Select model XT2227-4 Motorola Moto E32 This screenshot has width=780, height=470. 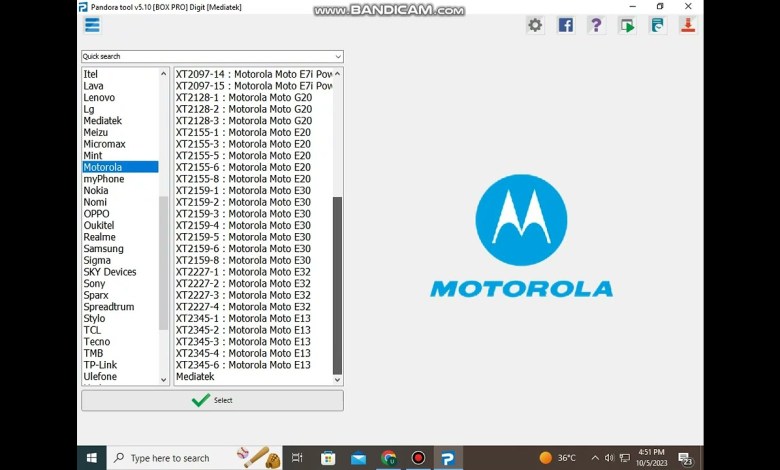(x=243, y=307)
